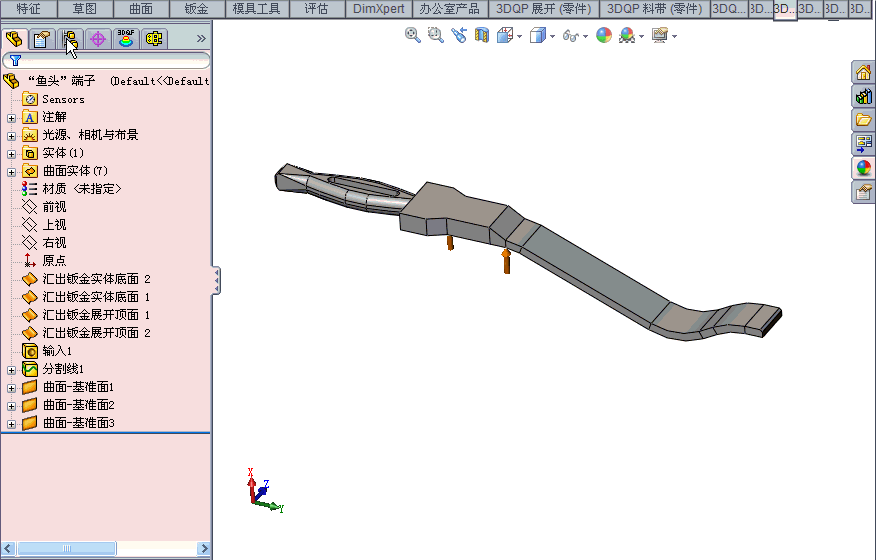This screenshot has height=560, width=876.
Task: Expand the 注解 tree node
Action: (x=11, y=118)
